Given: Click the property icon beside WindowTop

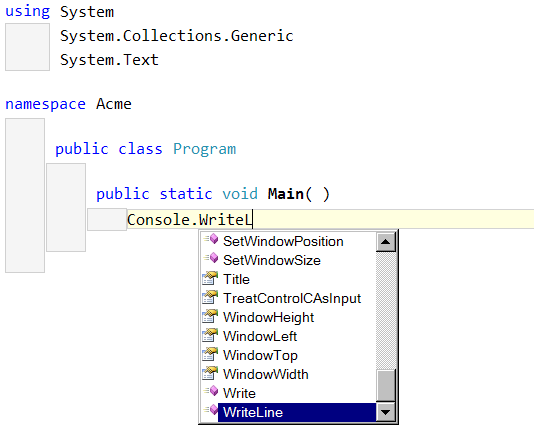Looking at the screenshot, I should [x=210, y=354].
